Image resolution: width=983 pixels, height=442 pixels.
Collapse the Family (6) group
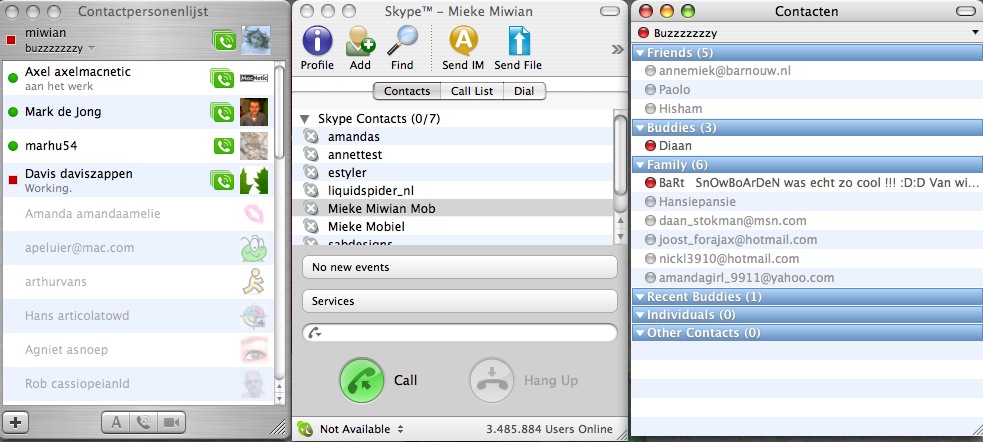pos(640,166)
